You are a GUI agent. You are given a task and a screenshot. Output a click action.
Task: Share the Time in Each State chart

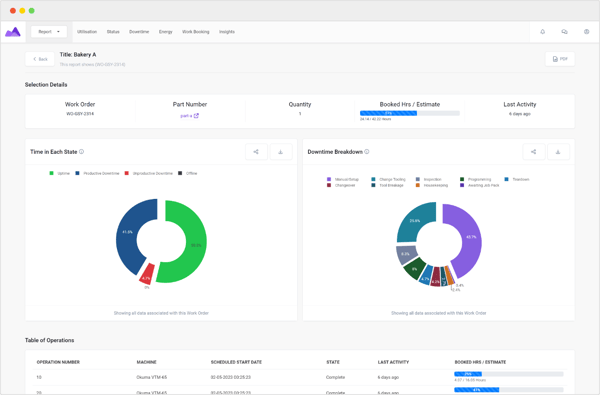point(256,152)
